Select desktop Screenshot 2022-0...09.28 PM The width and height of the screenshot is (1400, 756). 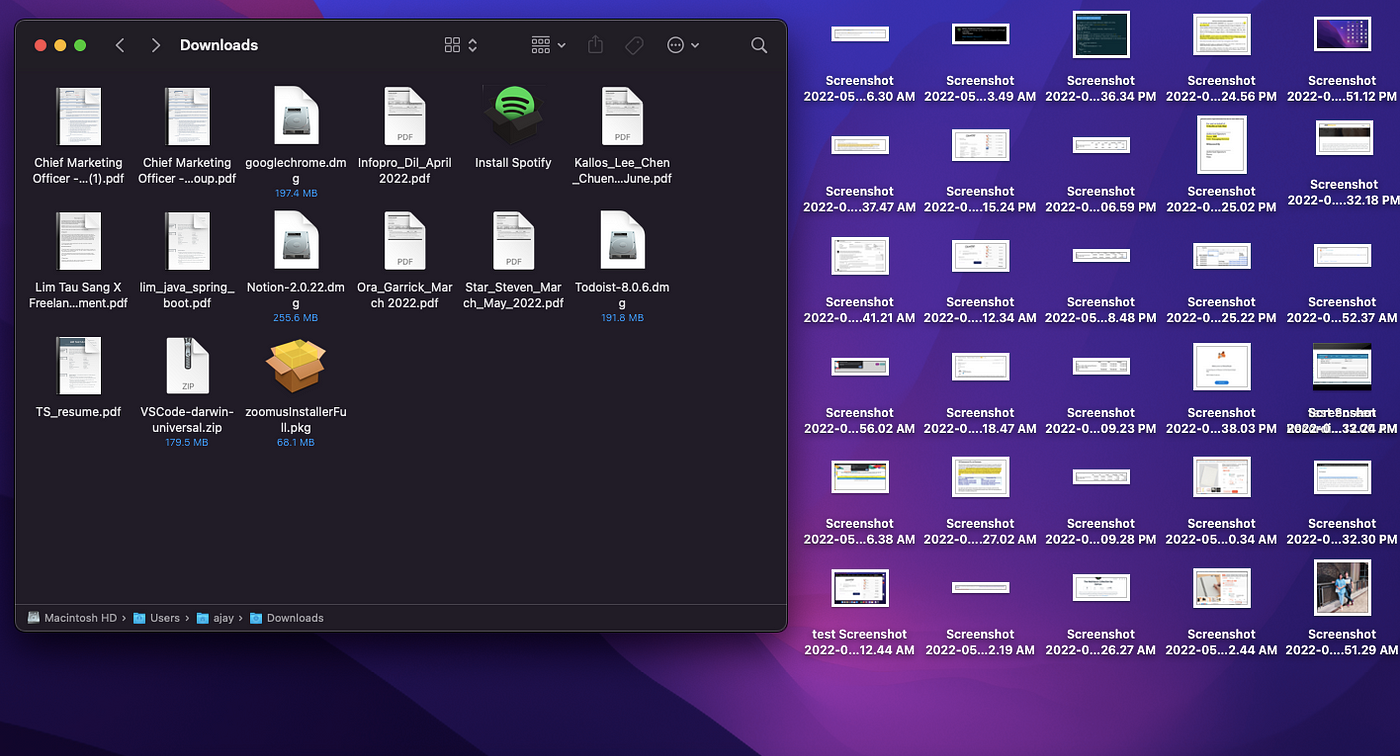(x=1101, y=477)
